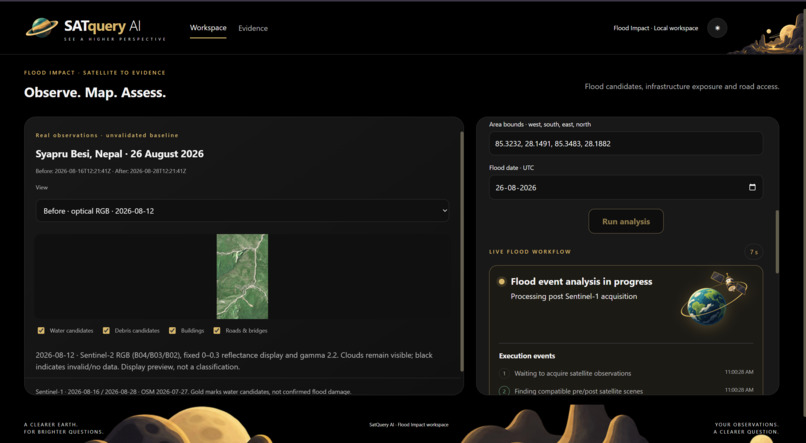
Task: Uncheck the Water candidates checkbox
Action: click(x=41, y=330)
